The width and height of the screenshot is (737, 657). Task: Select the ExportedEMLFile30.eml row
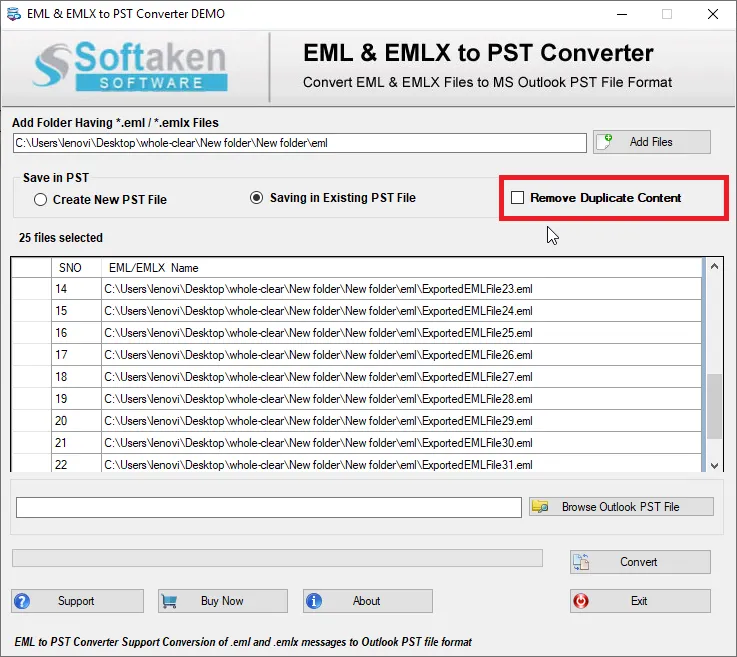point(356,443)
